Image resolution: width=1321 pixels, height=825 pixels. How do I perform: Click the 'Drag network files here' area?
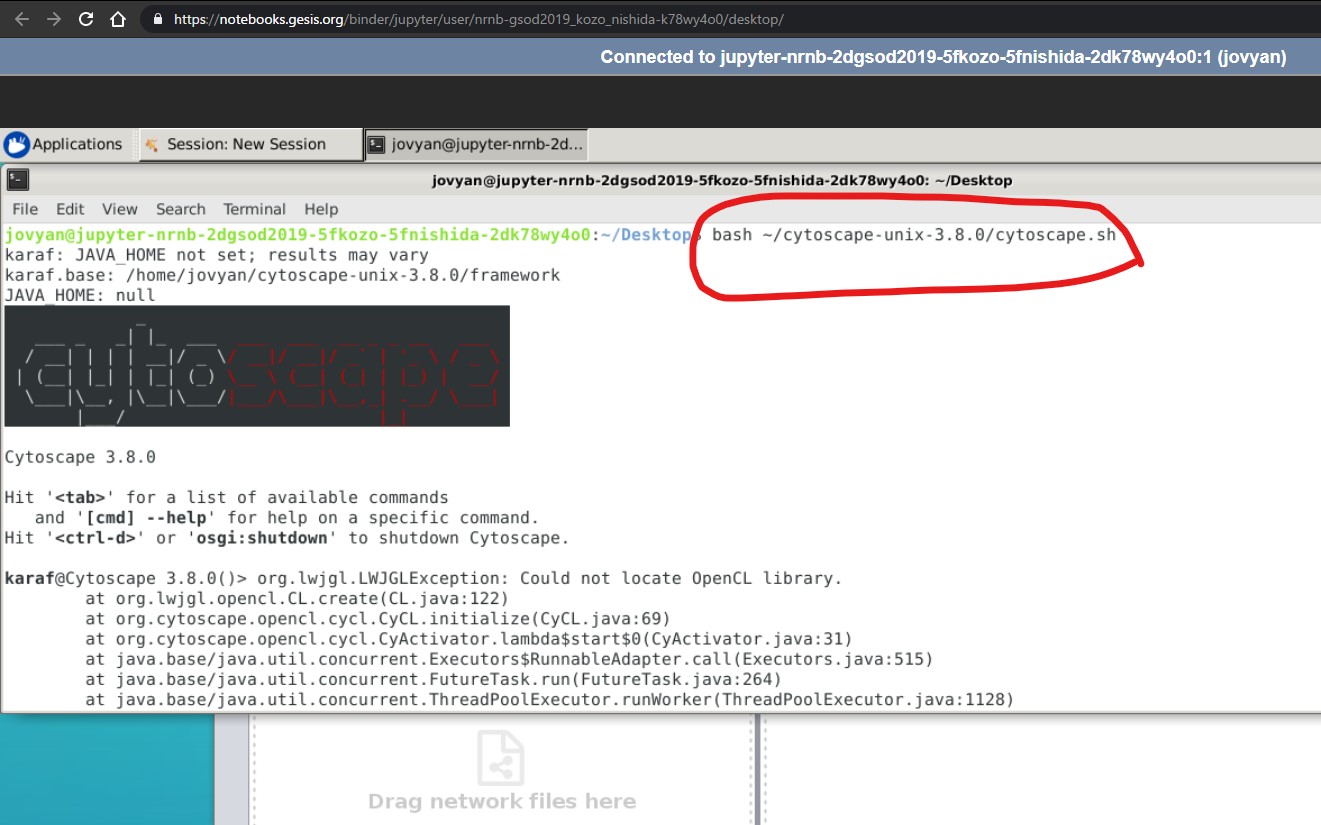pos(502,801)
